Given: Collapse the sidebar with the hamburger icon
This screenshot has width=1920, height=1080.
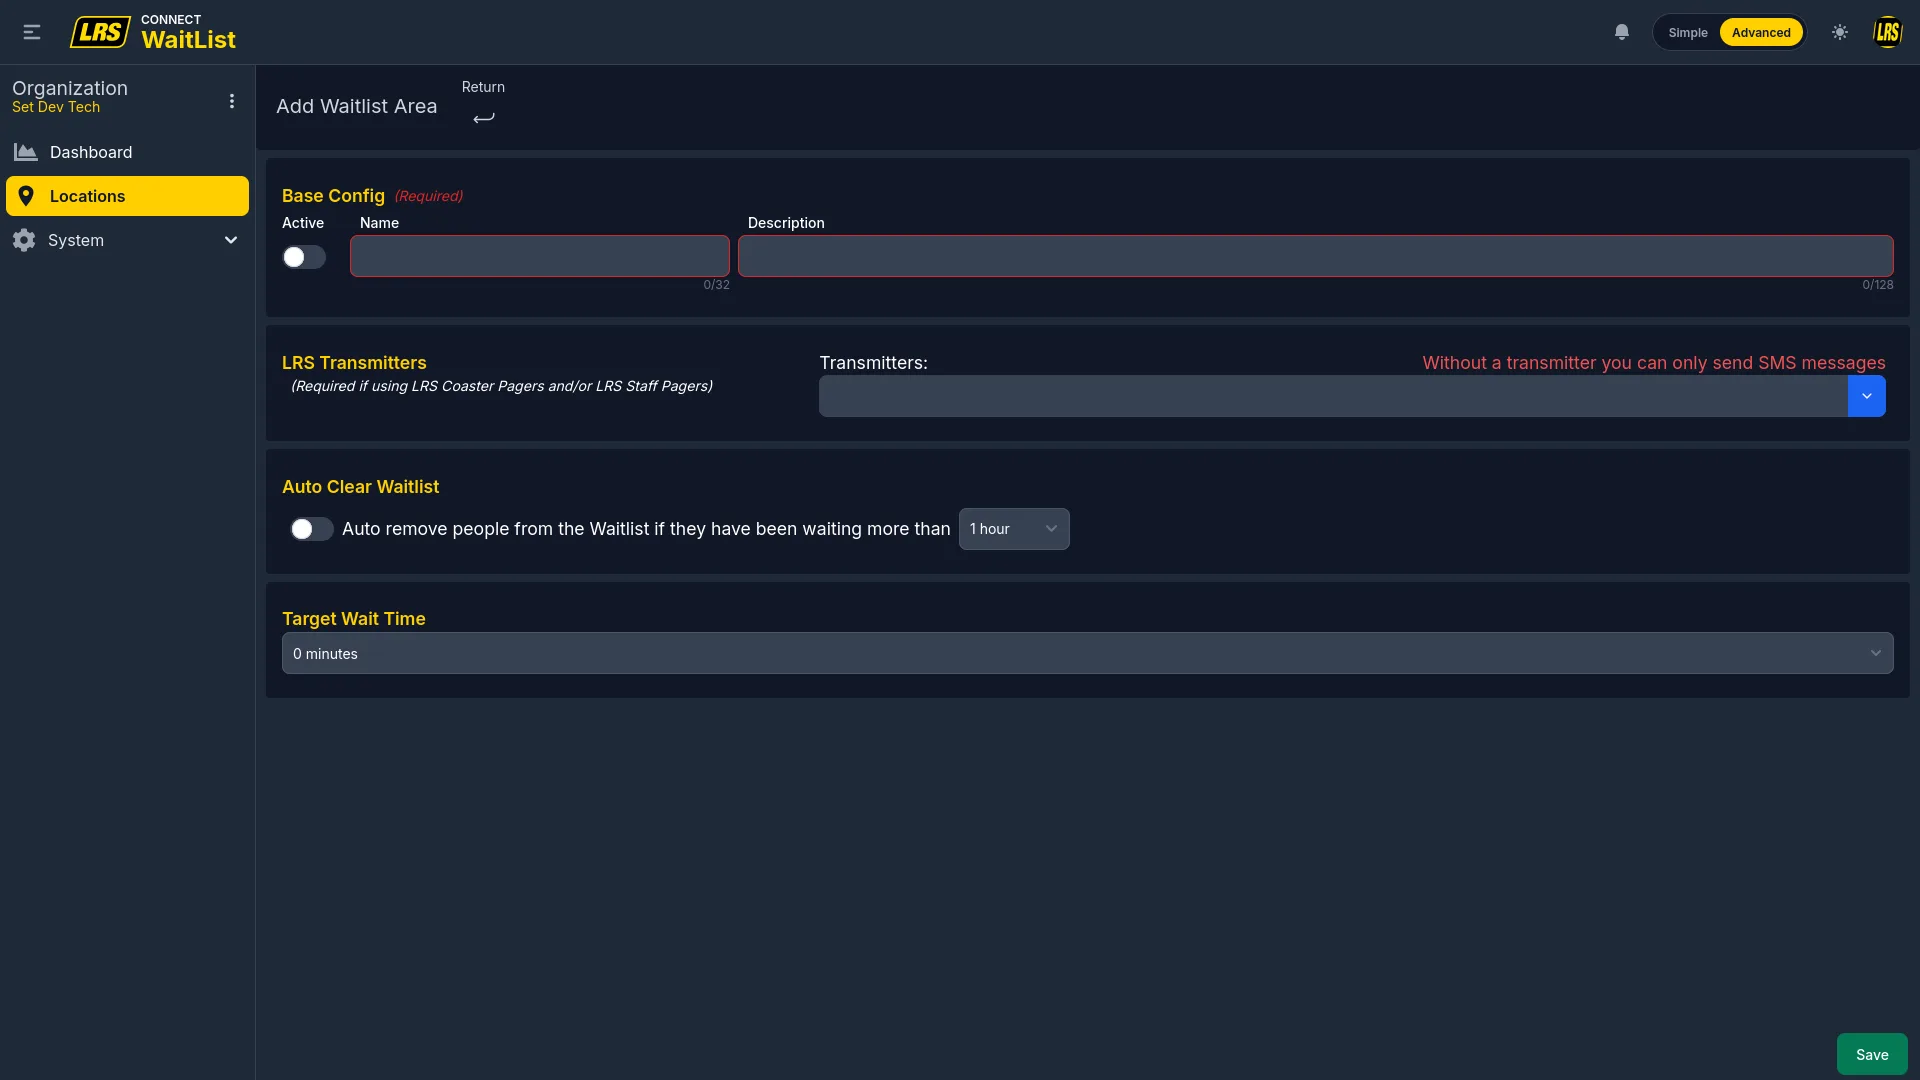Looking at the screenshot, I should (x=32, y=32).
